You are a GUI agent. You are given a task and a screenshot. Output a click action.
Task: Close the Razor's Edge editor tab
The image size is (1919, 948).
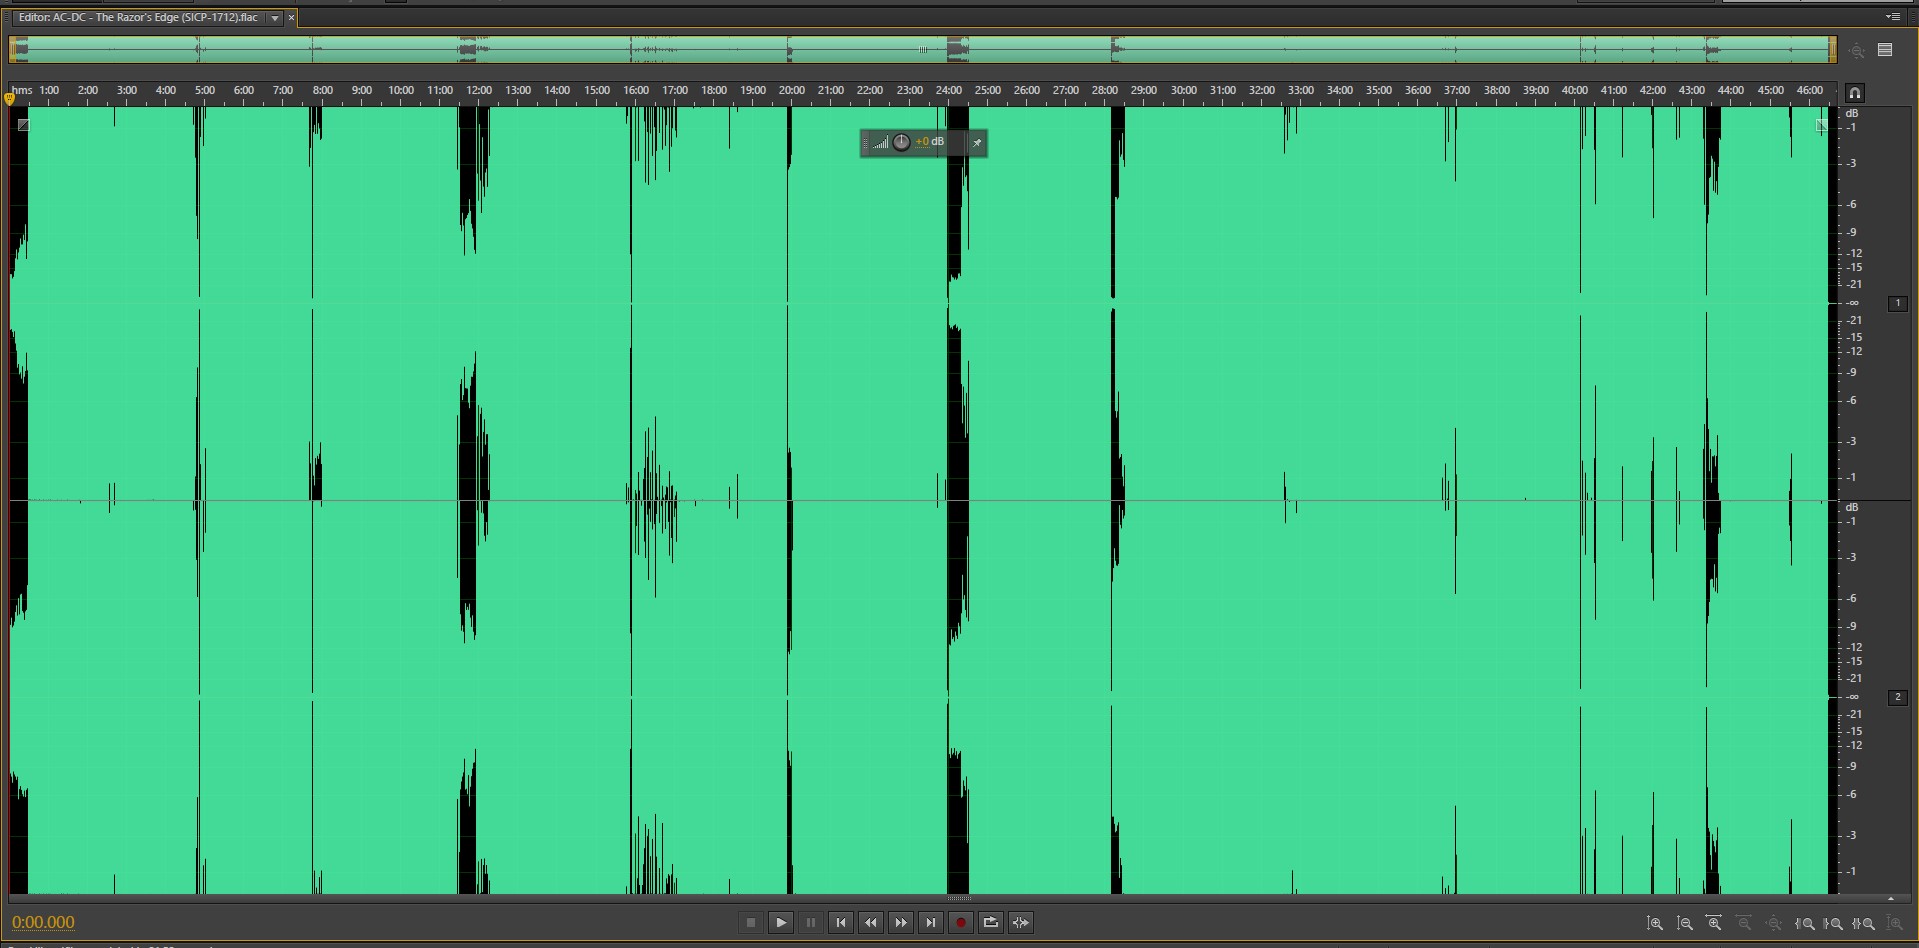coord(292,18)
